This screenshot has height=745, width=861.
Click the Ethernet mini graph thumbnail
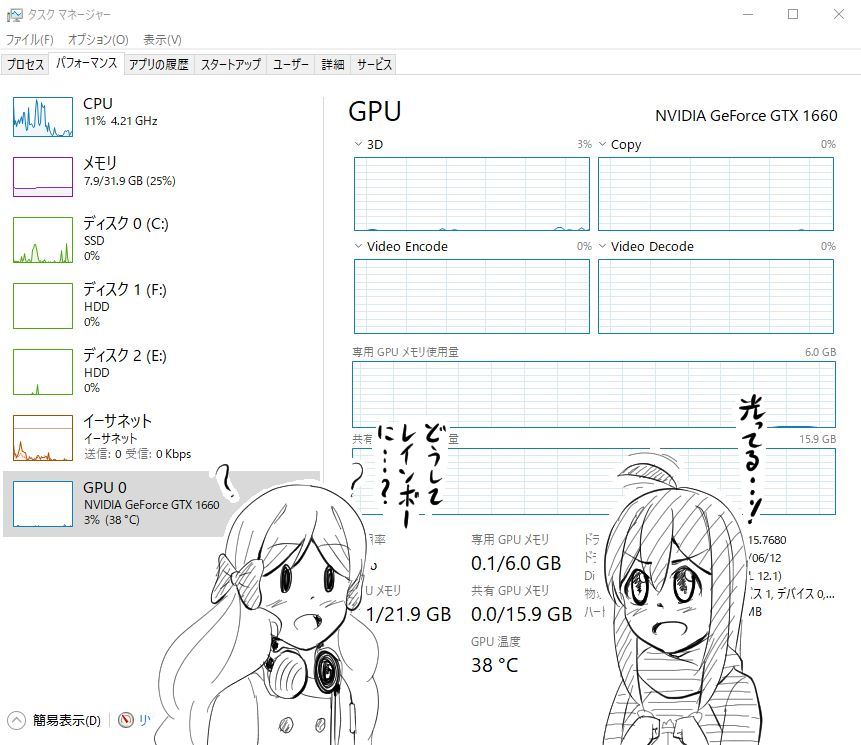click(x=43, y=438)
